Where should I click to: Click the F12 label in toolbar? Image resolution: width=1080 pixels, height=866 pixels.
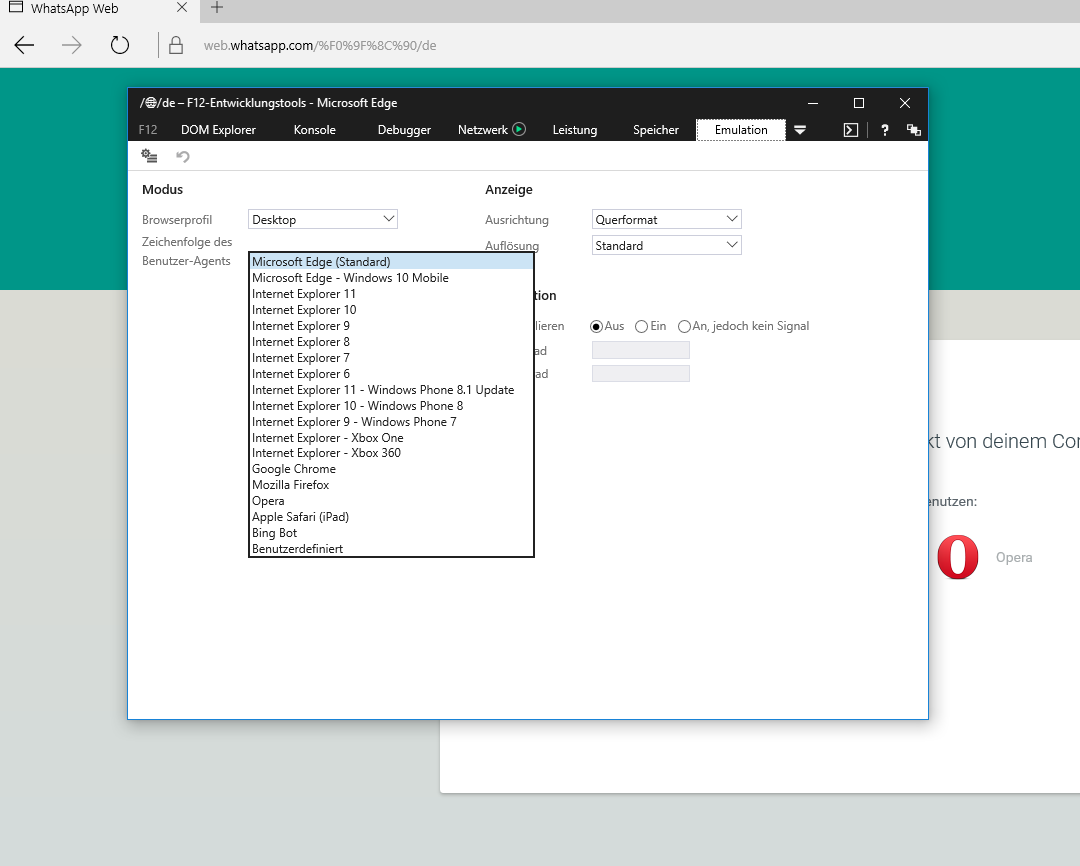[x=147, y=130]
